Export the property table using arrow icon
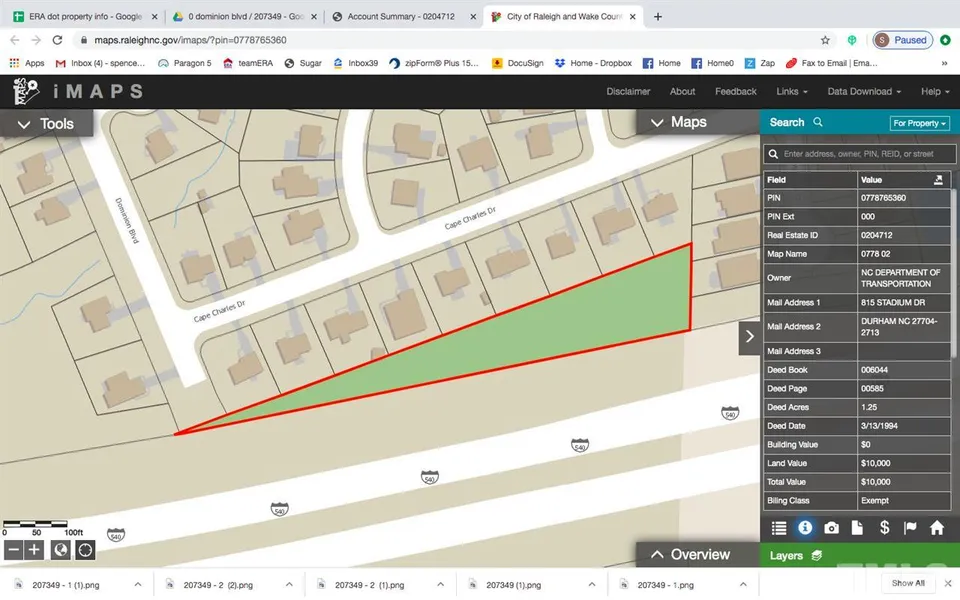The height and width of the screenshot is (600, 960). pyautogui.click(x=938, y=180)
